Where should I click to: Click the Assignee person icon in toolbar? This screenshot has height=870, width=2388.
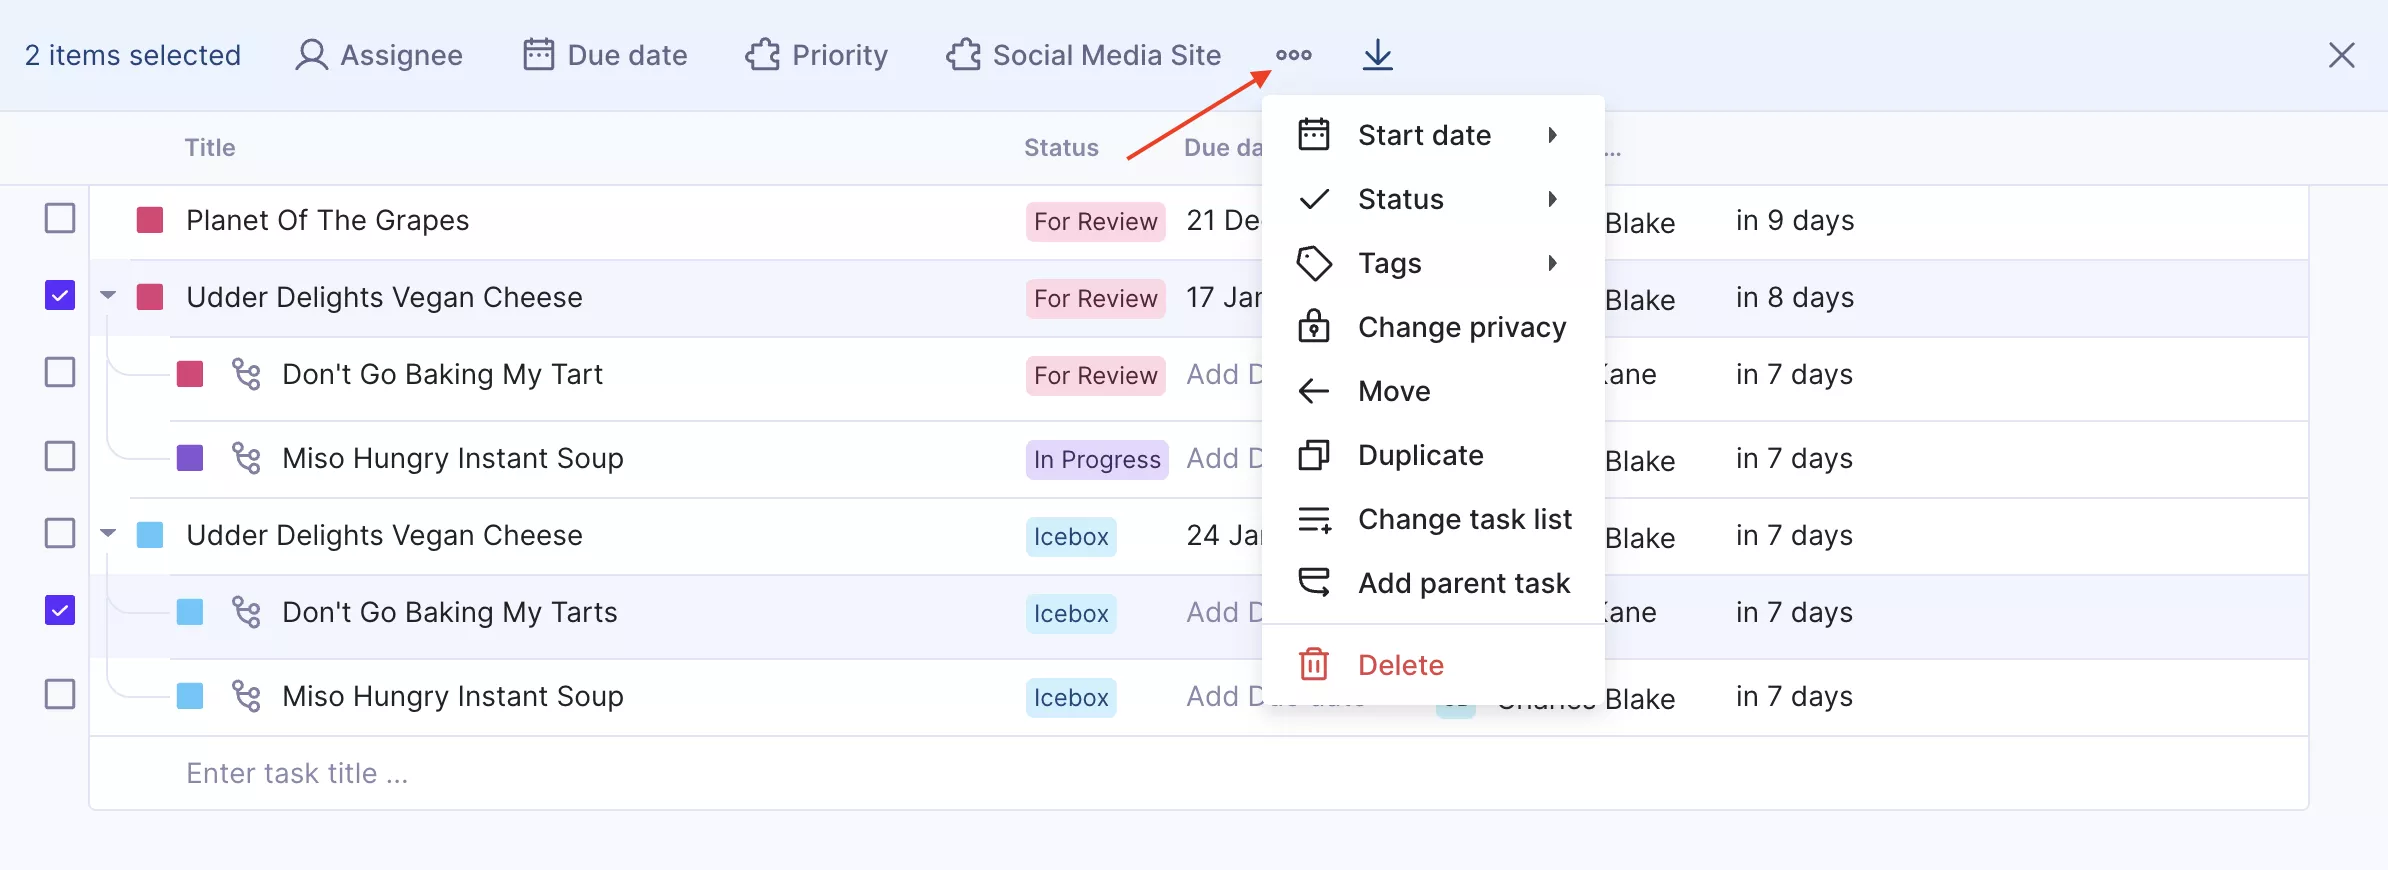[312, 55]
